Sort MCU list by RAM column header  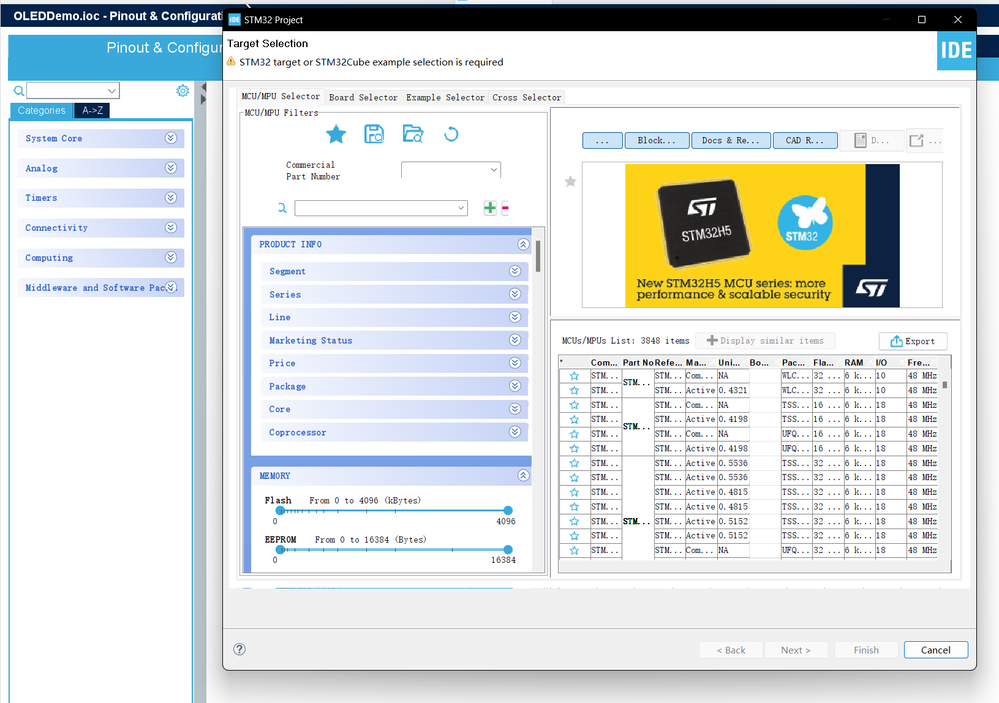tap(854, 362)
